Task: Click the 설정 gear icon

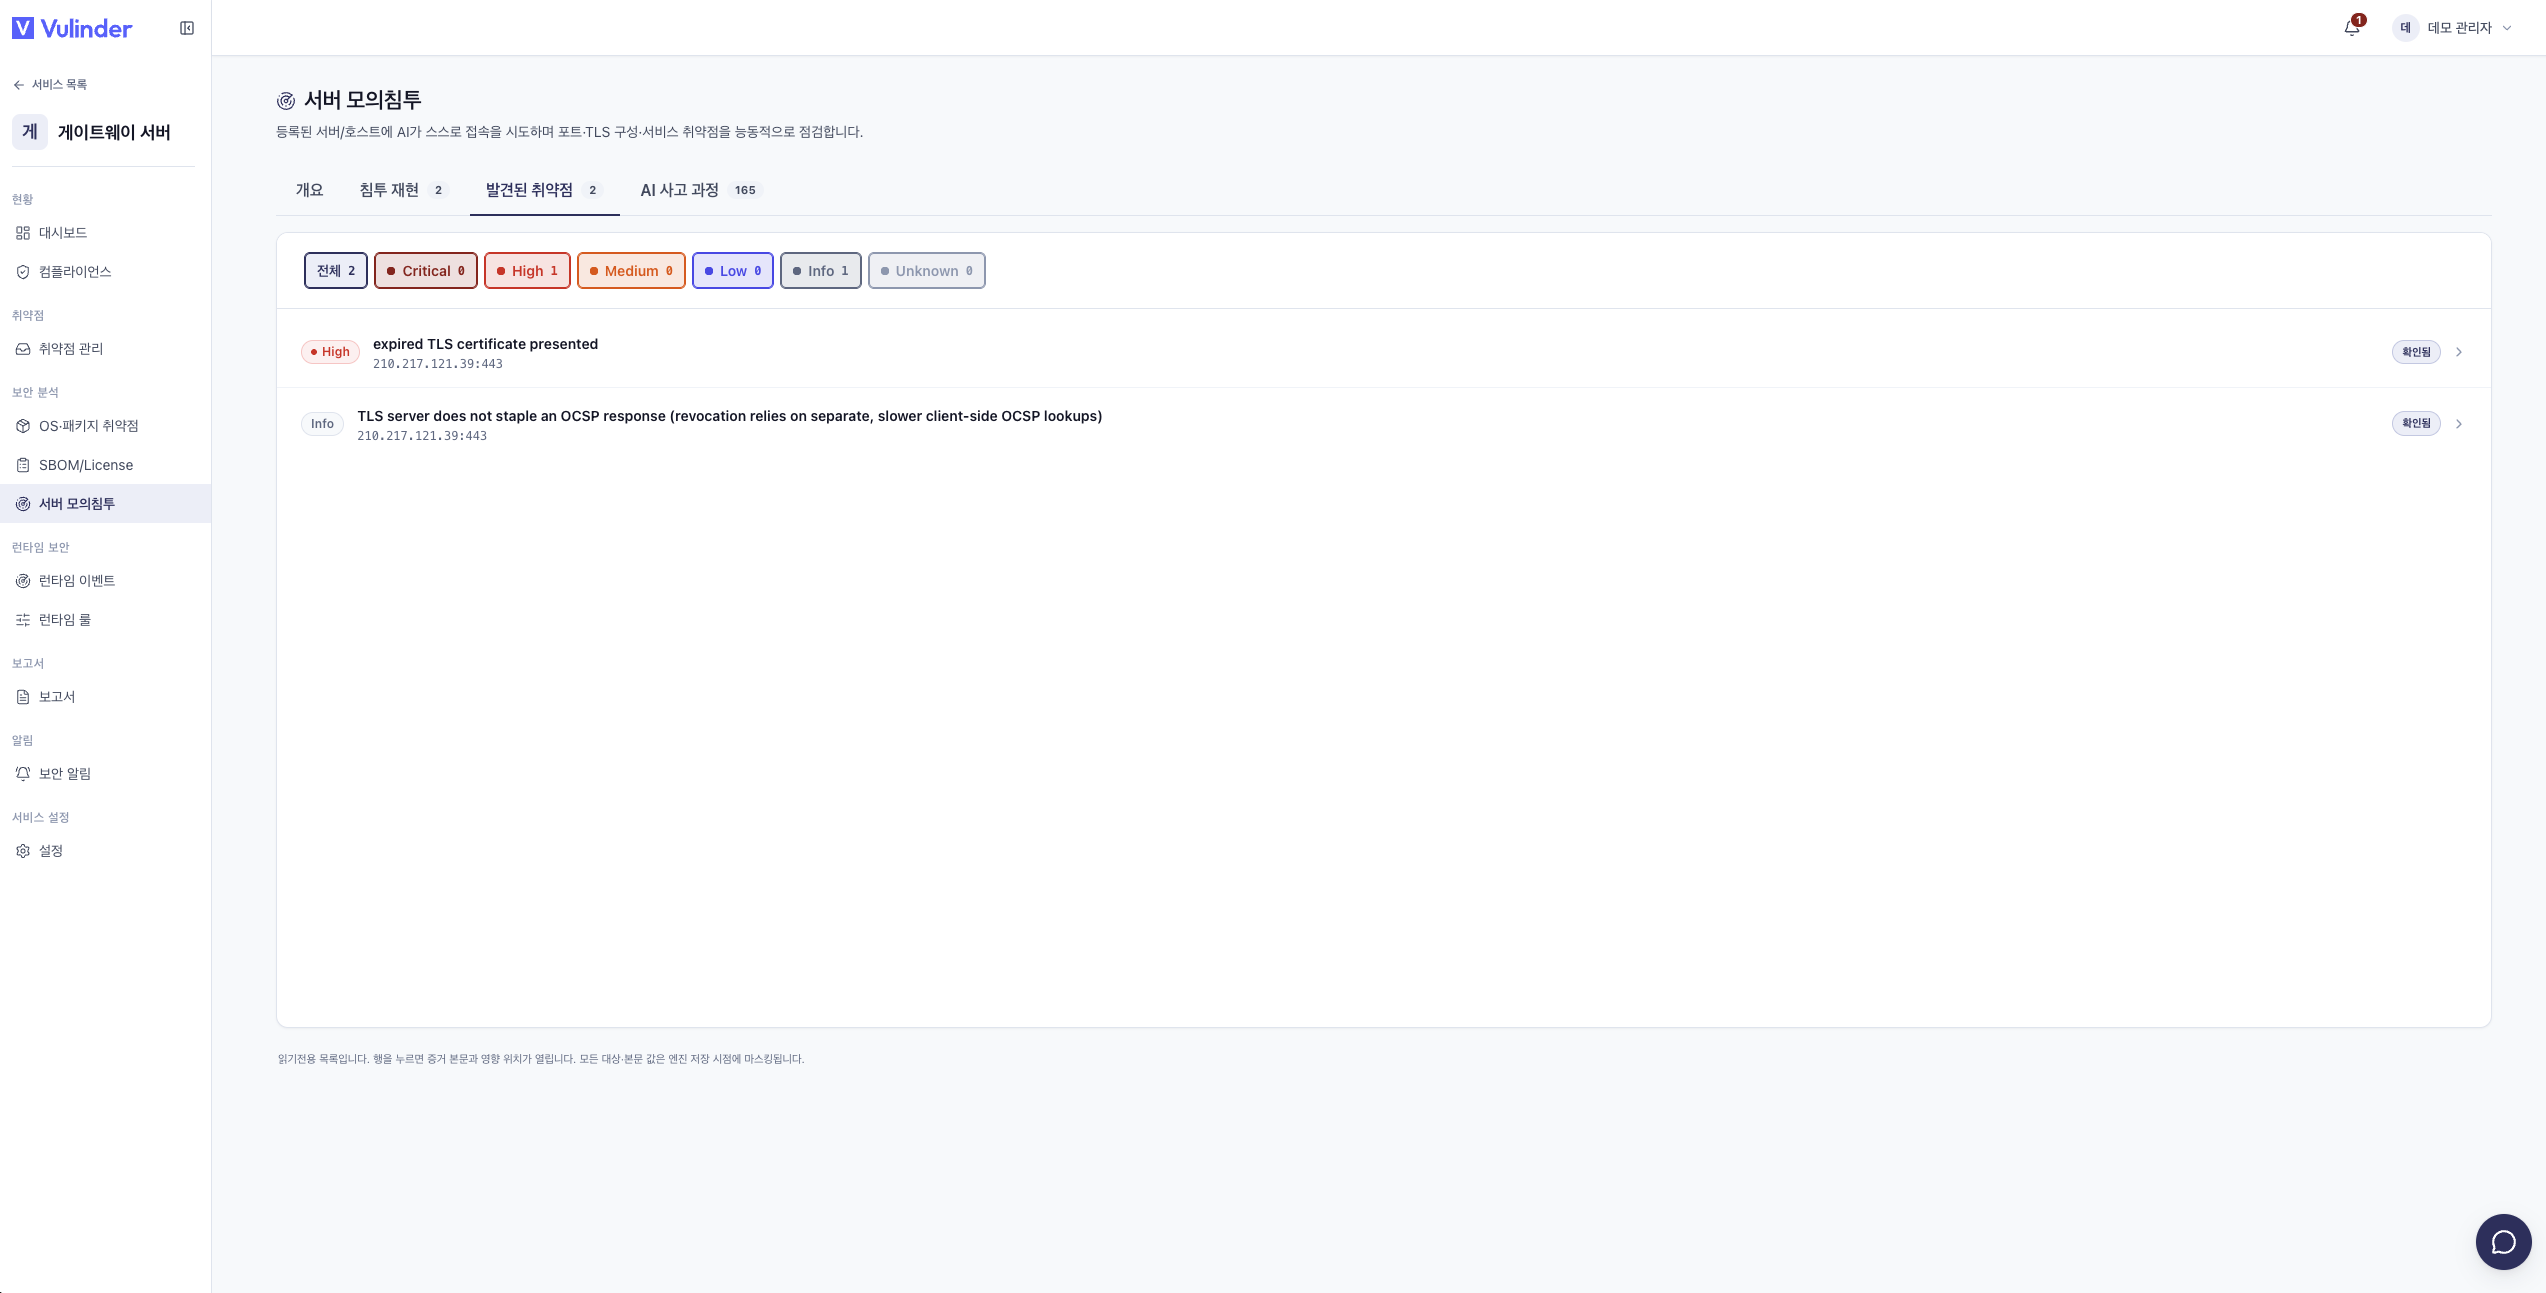Action: [23, 851]
